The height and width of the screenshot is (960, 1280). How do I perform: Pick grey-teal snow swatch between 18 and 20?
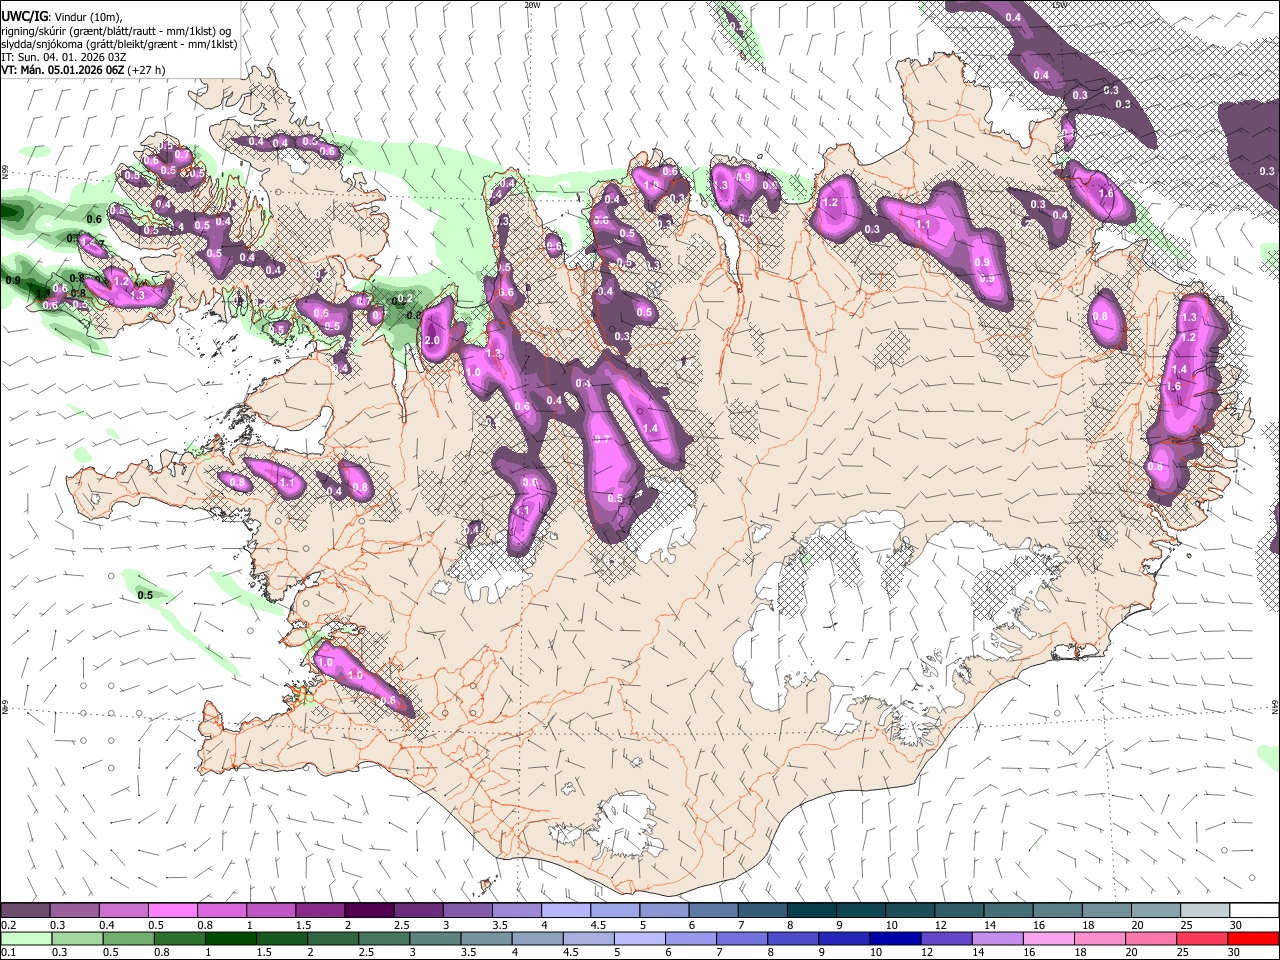tap(1105, 911)
